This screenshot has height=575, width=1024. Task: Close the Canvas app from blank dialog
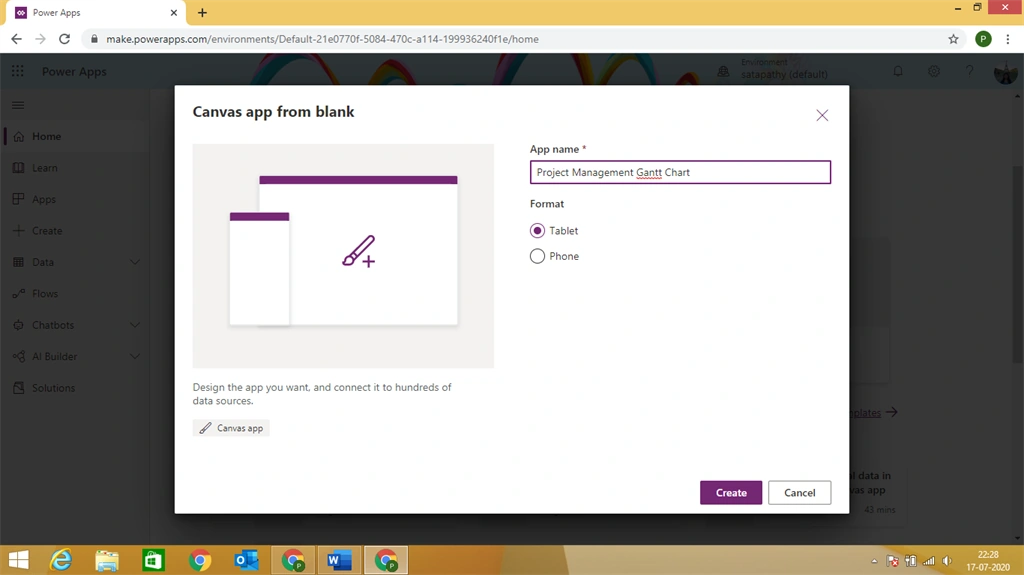(x=822, y=116)
